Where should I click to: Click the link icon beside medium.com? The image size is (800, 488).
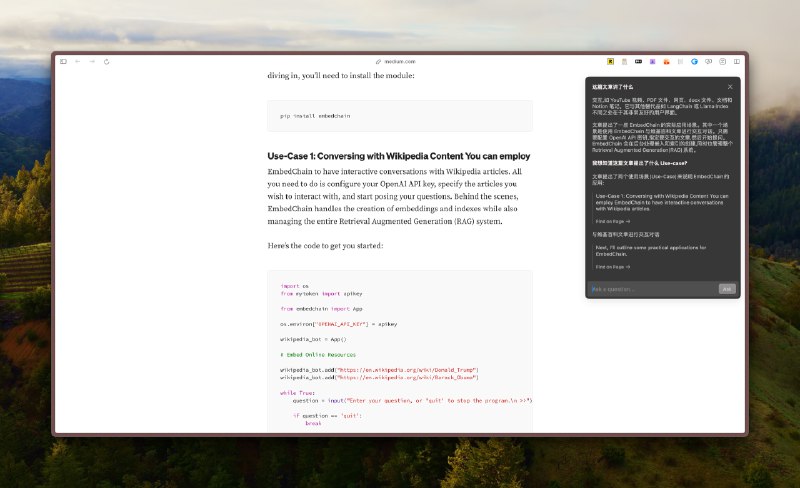tap(379, 62)
